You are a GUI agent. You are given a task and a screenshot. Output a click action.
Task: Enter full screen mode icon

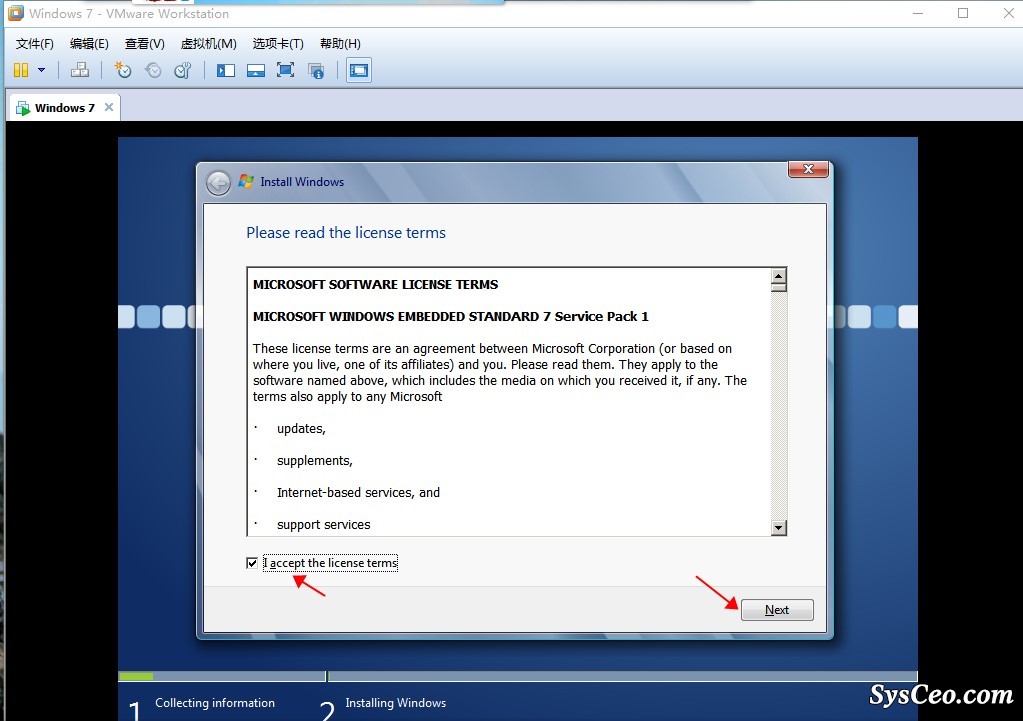tap(285, 70)
